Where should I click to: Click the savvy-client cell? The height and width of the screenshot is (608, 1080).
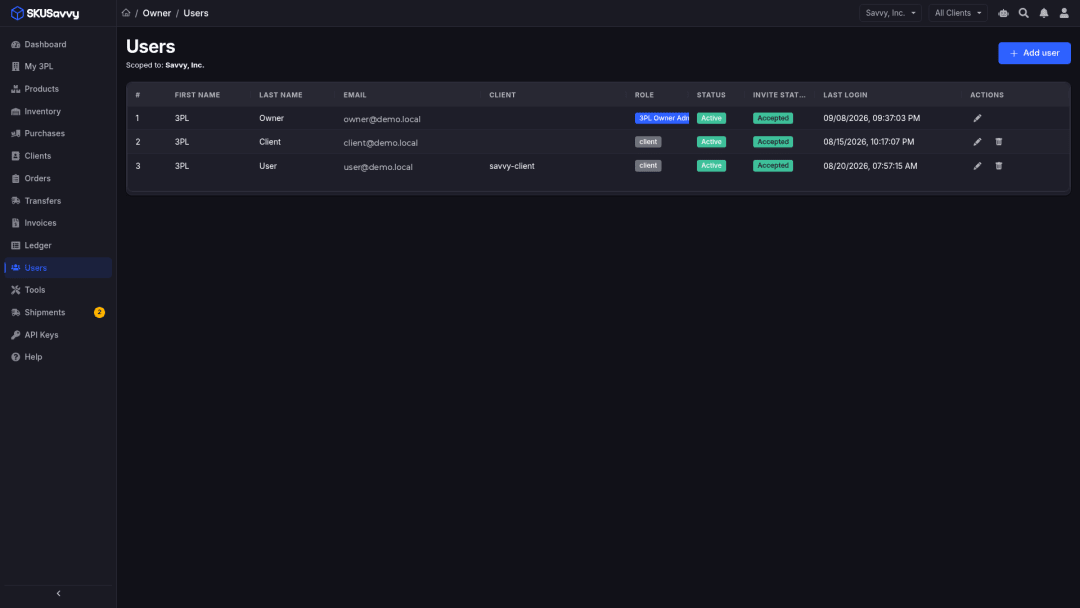512,166
